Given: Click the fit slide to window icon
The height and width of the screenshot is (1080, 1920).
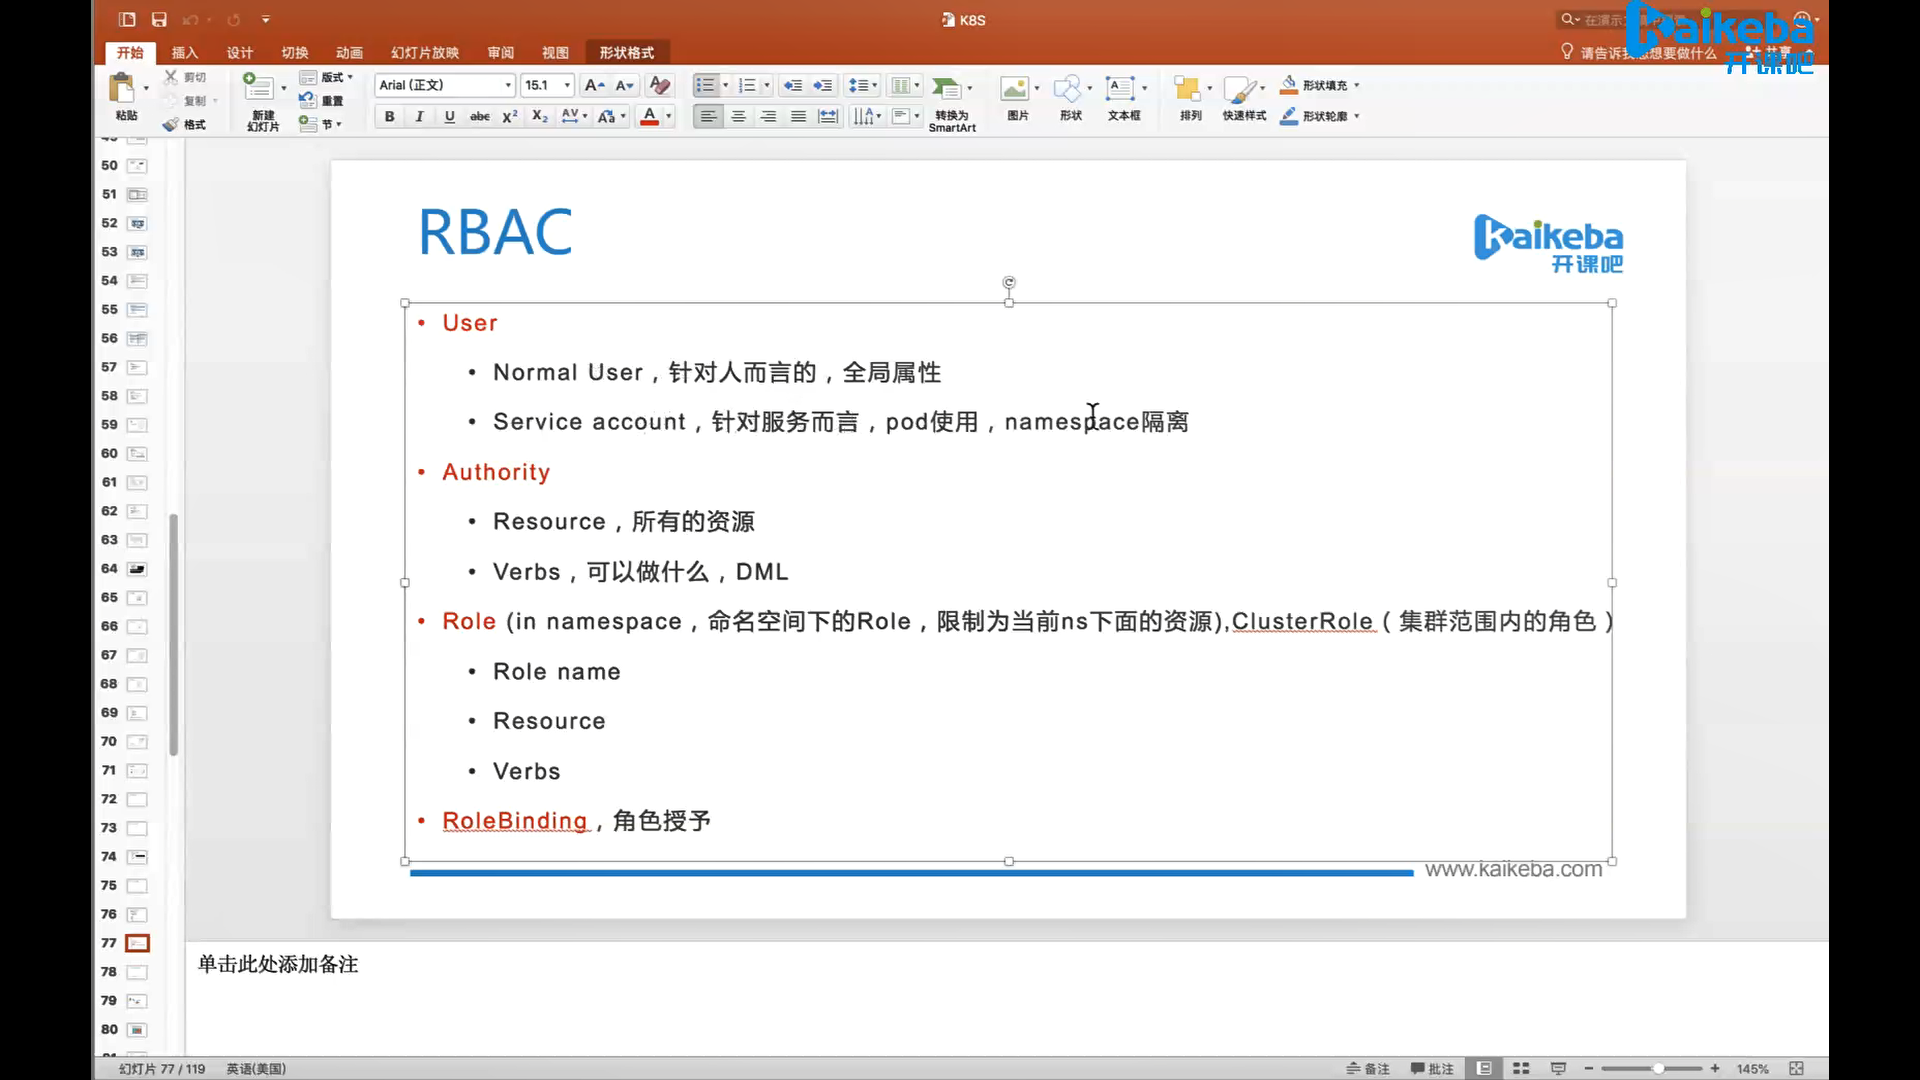Looking at the screenshot, I should coord(1796,1068).
